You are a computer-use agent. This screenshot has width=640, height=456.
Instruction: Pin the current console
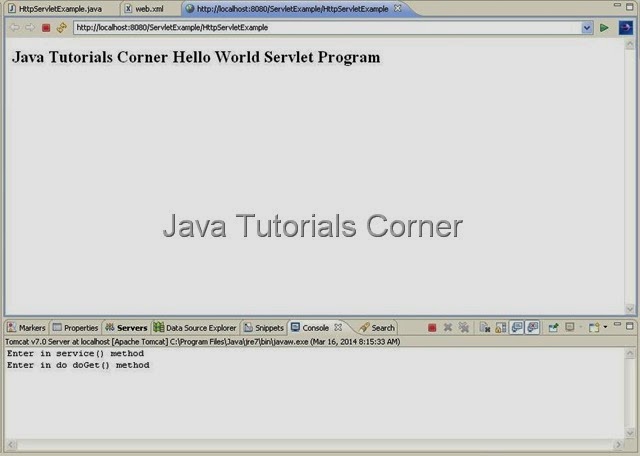553,327
